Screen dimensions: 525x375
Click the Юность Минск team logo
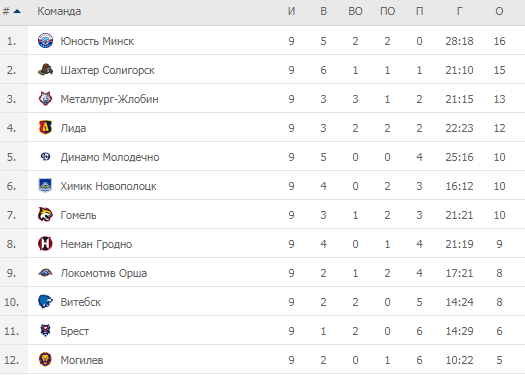[x=45, y=41]
